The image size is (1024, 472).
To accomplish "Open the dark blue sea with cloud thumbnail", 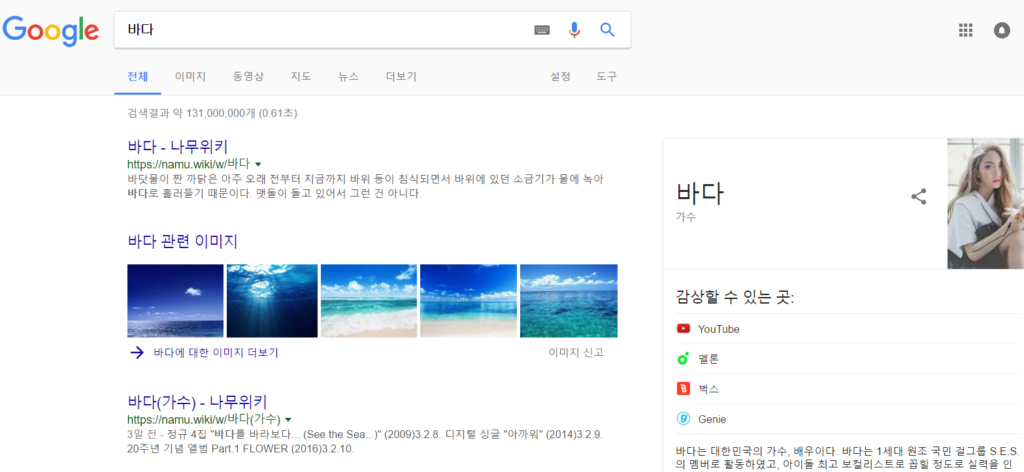I will click(175, 300).
